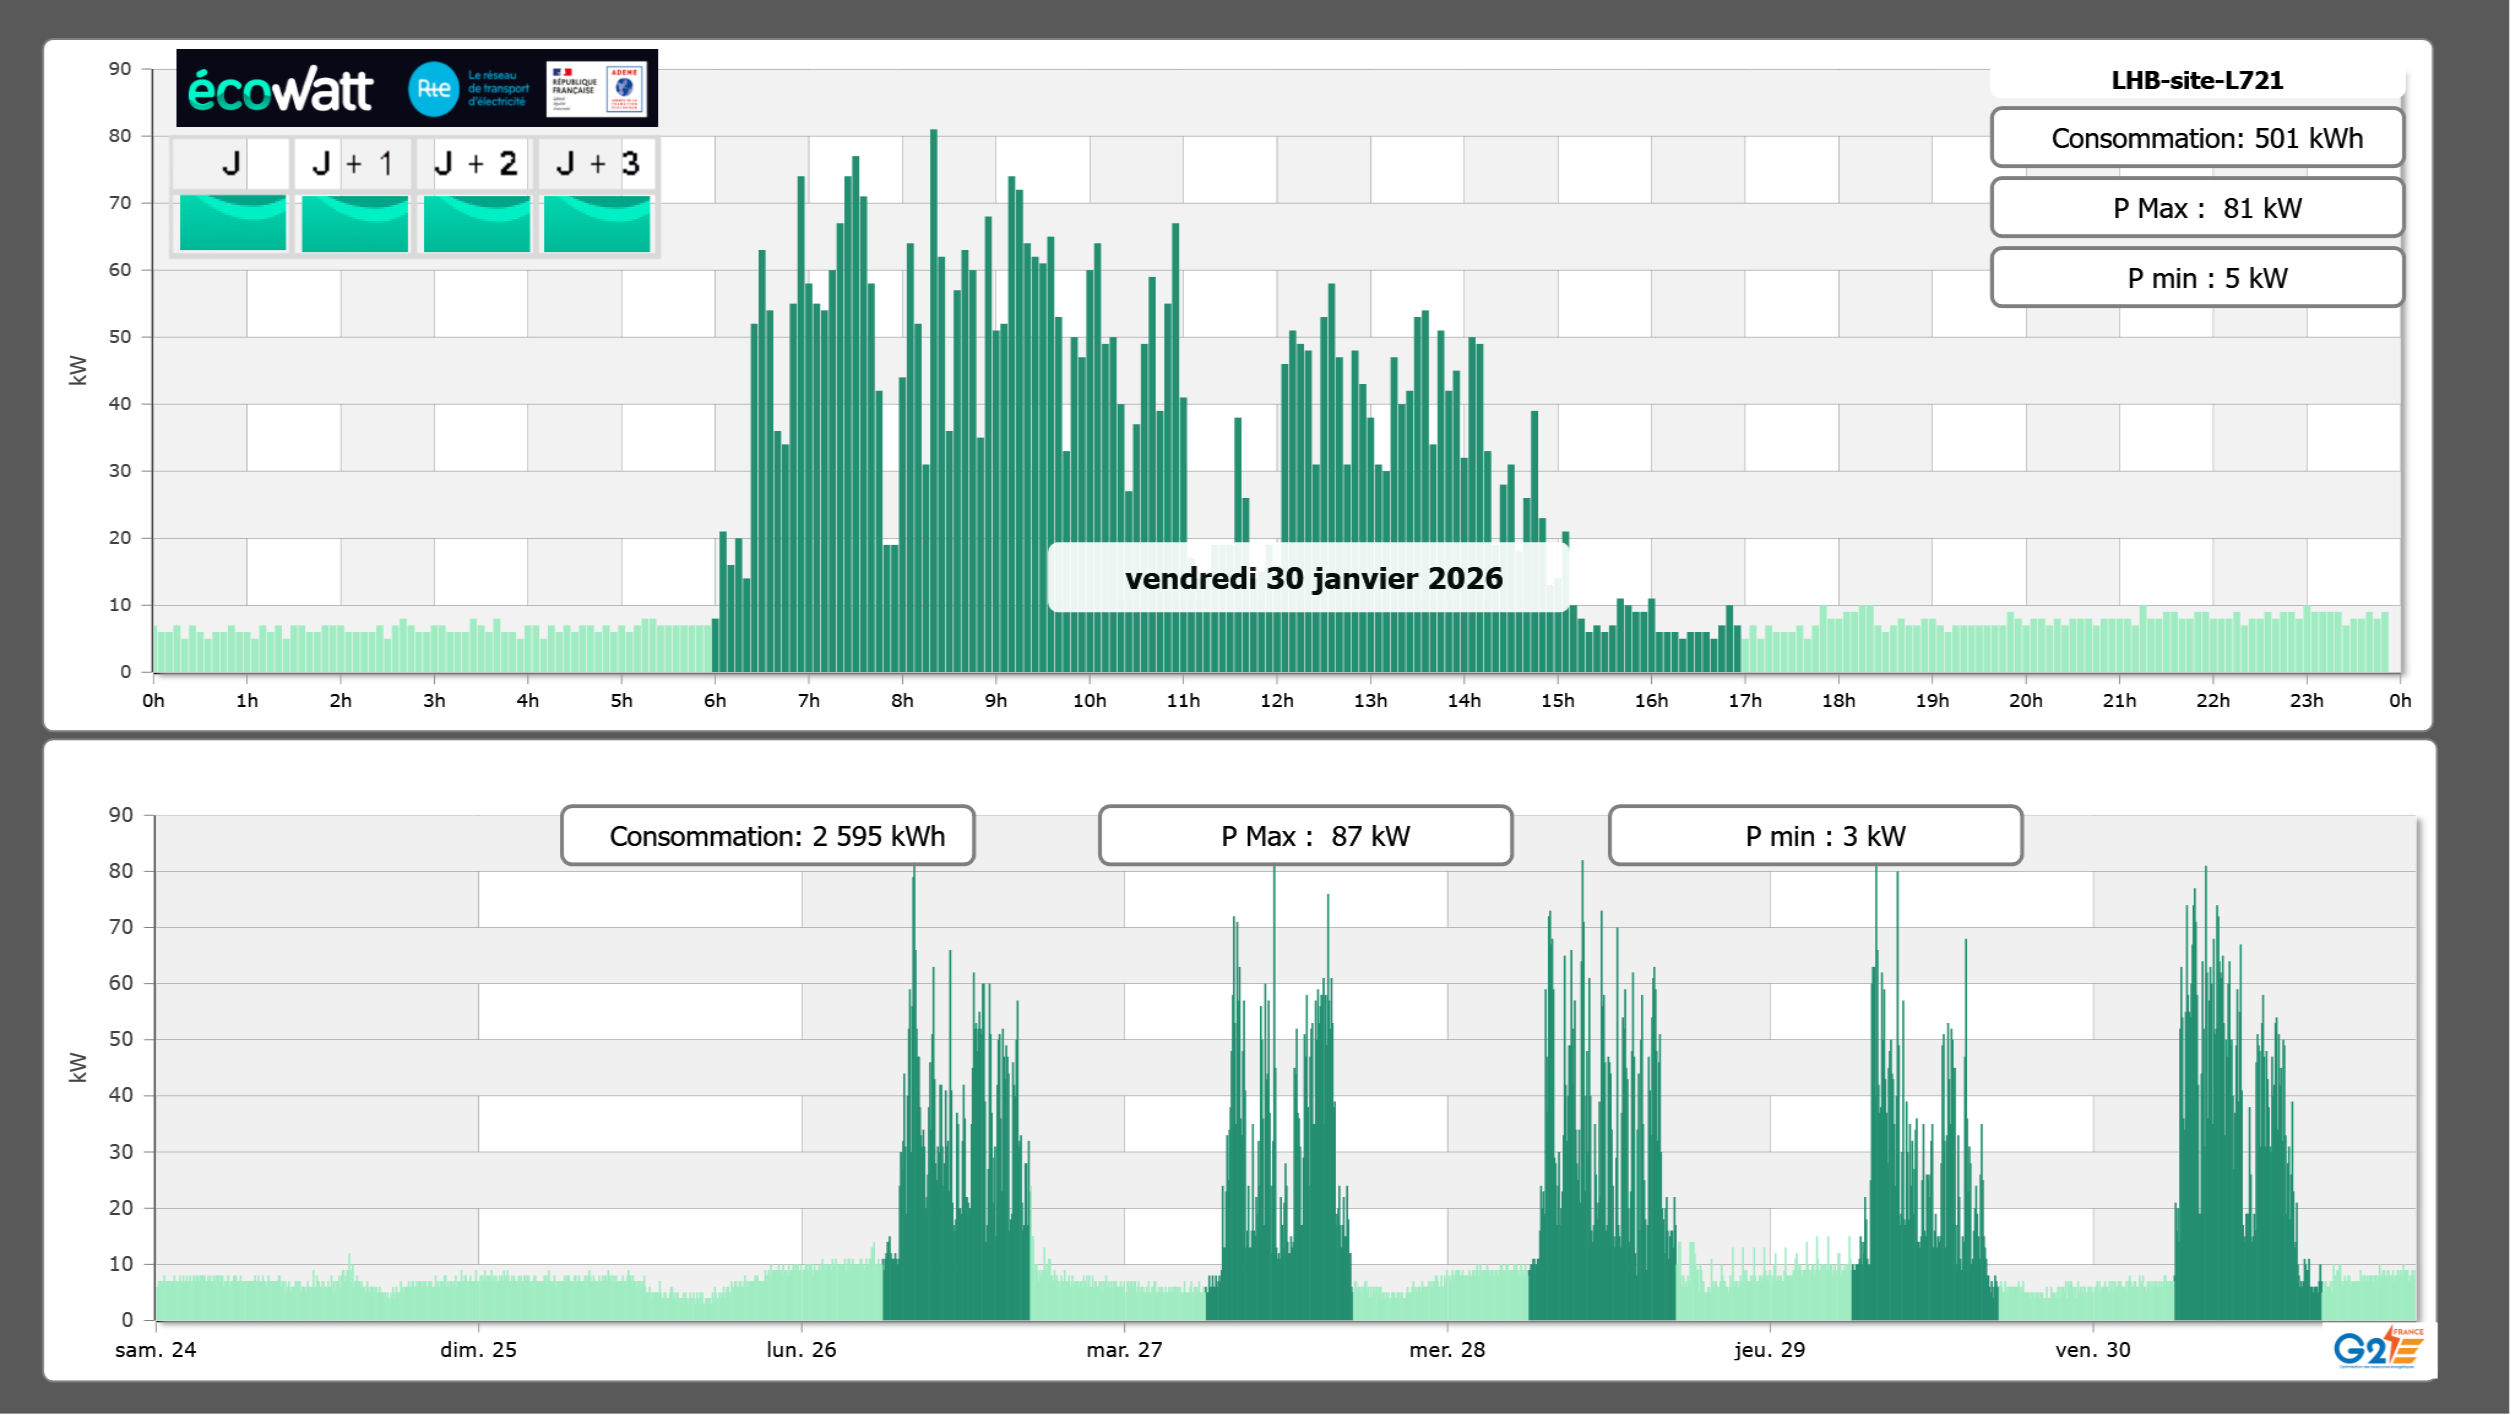
Task: Click the G2E France logo
Action: pos(2378,1347)
